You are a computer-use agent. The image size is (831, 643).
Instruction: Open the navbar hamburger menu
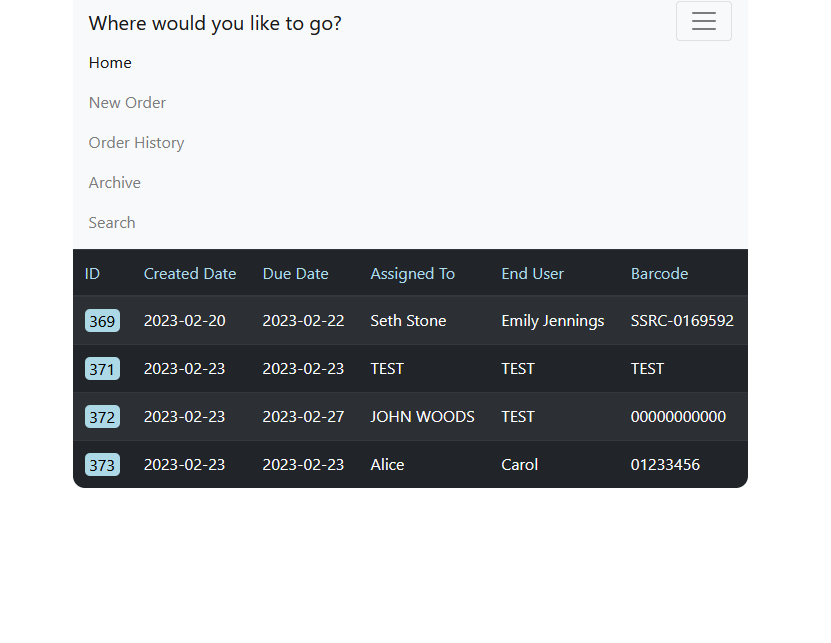[x=704, y=21]
